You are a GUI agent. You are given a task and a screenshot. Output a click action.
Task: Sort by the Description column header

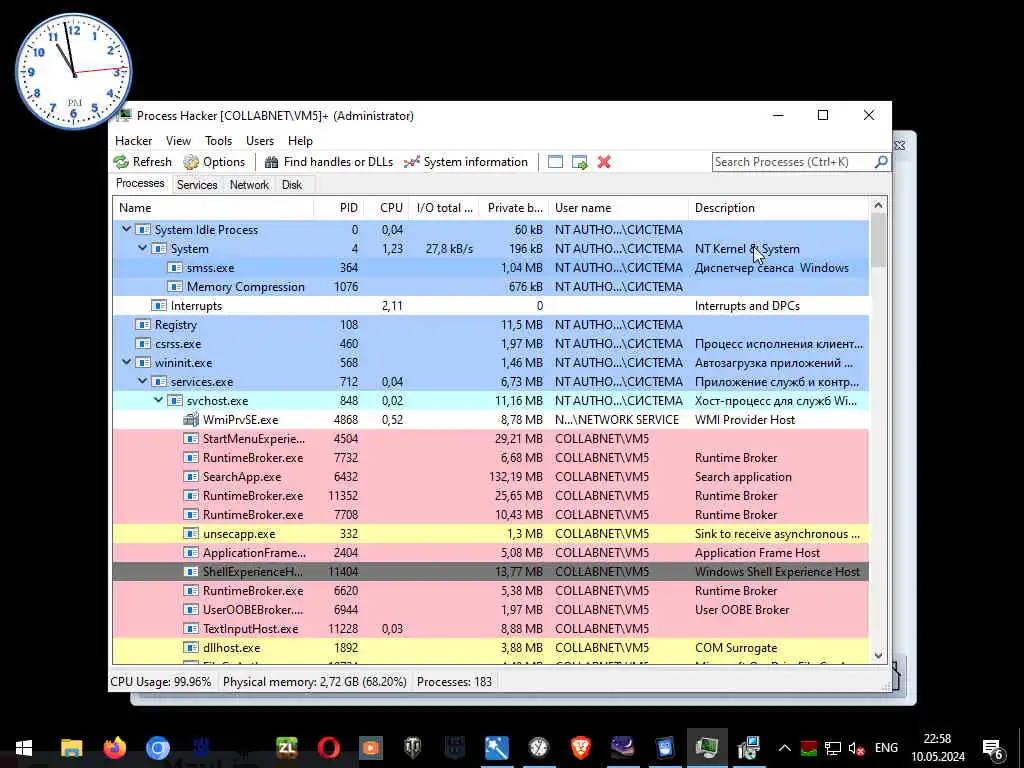(779, 208)
